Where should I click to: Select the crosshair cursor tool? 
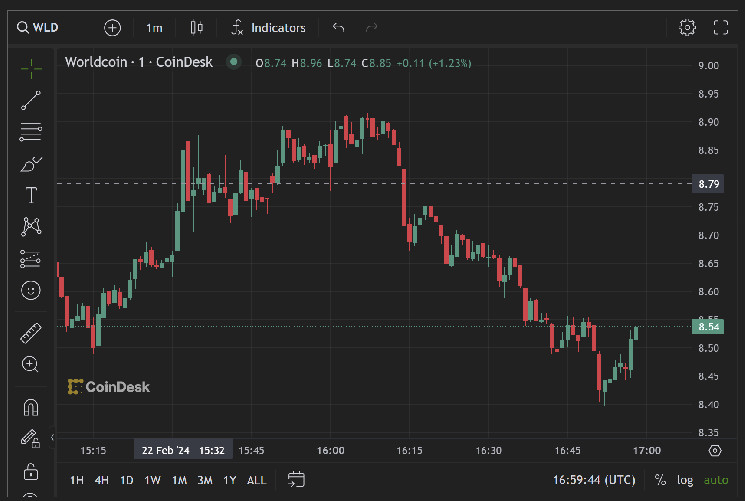click(31, 69)
